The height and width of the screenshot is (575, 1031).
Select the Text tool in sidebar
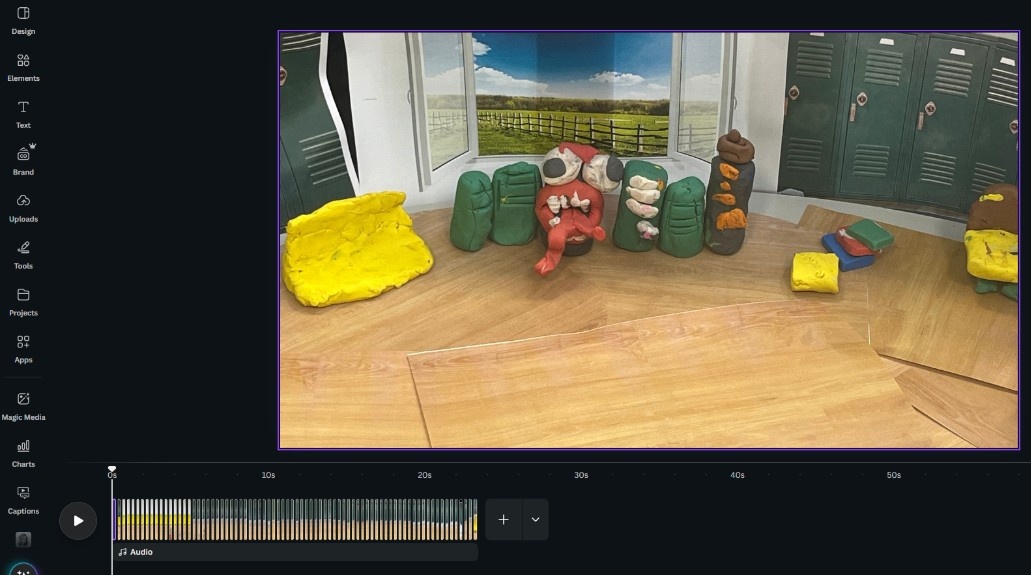23,114
